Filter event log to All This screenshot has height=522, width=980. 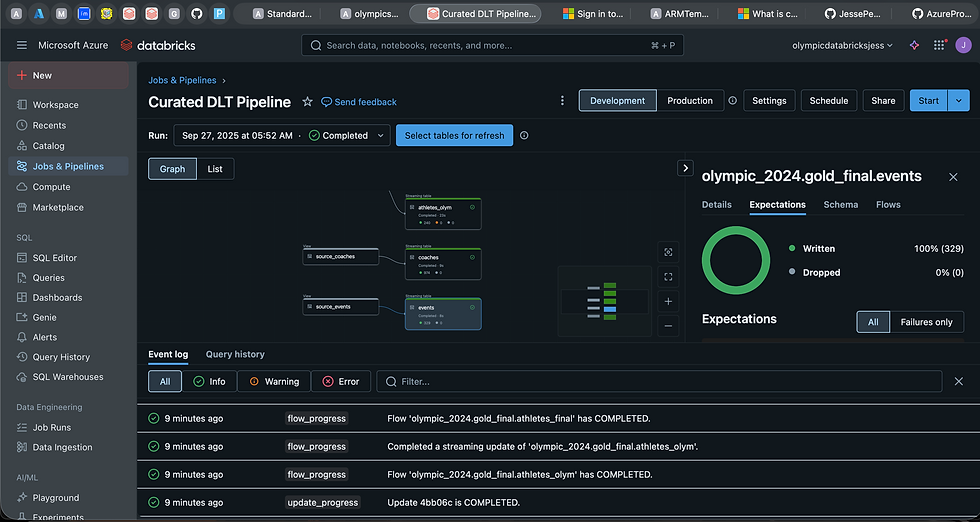165,381
